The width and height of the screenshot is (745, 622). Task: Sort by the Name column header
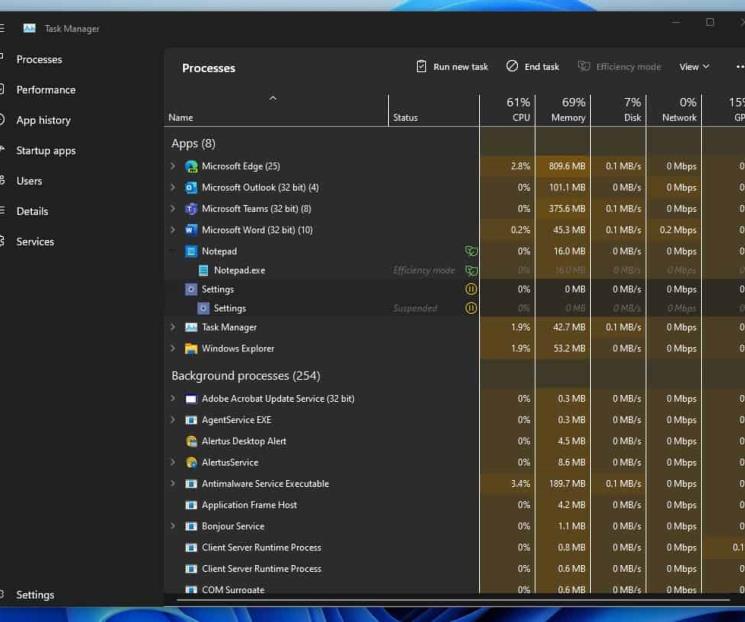276,110
